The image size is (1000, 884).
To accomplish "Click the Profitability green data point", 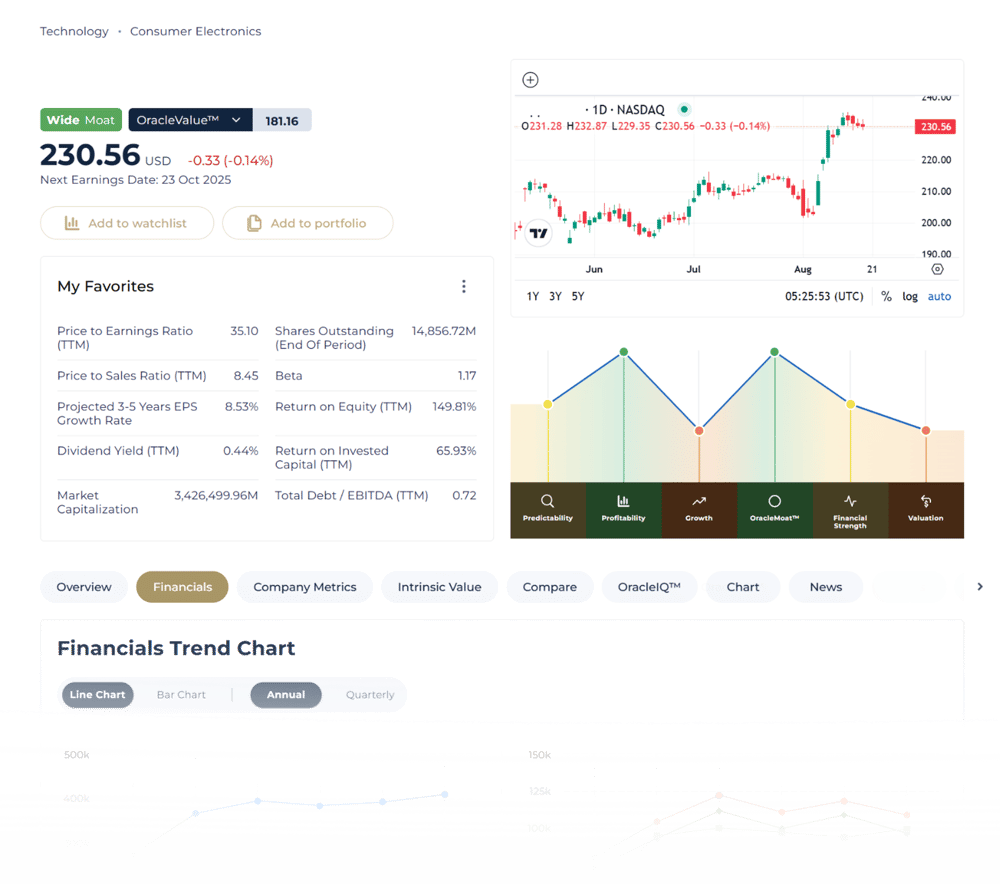I will tap(624, 352).
